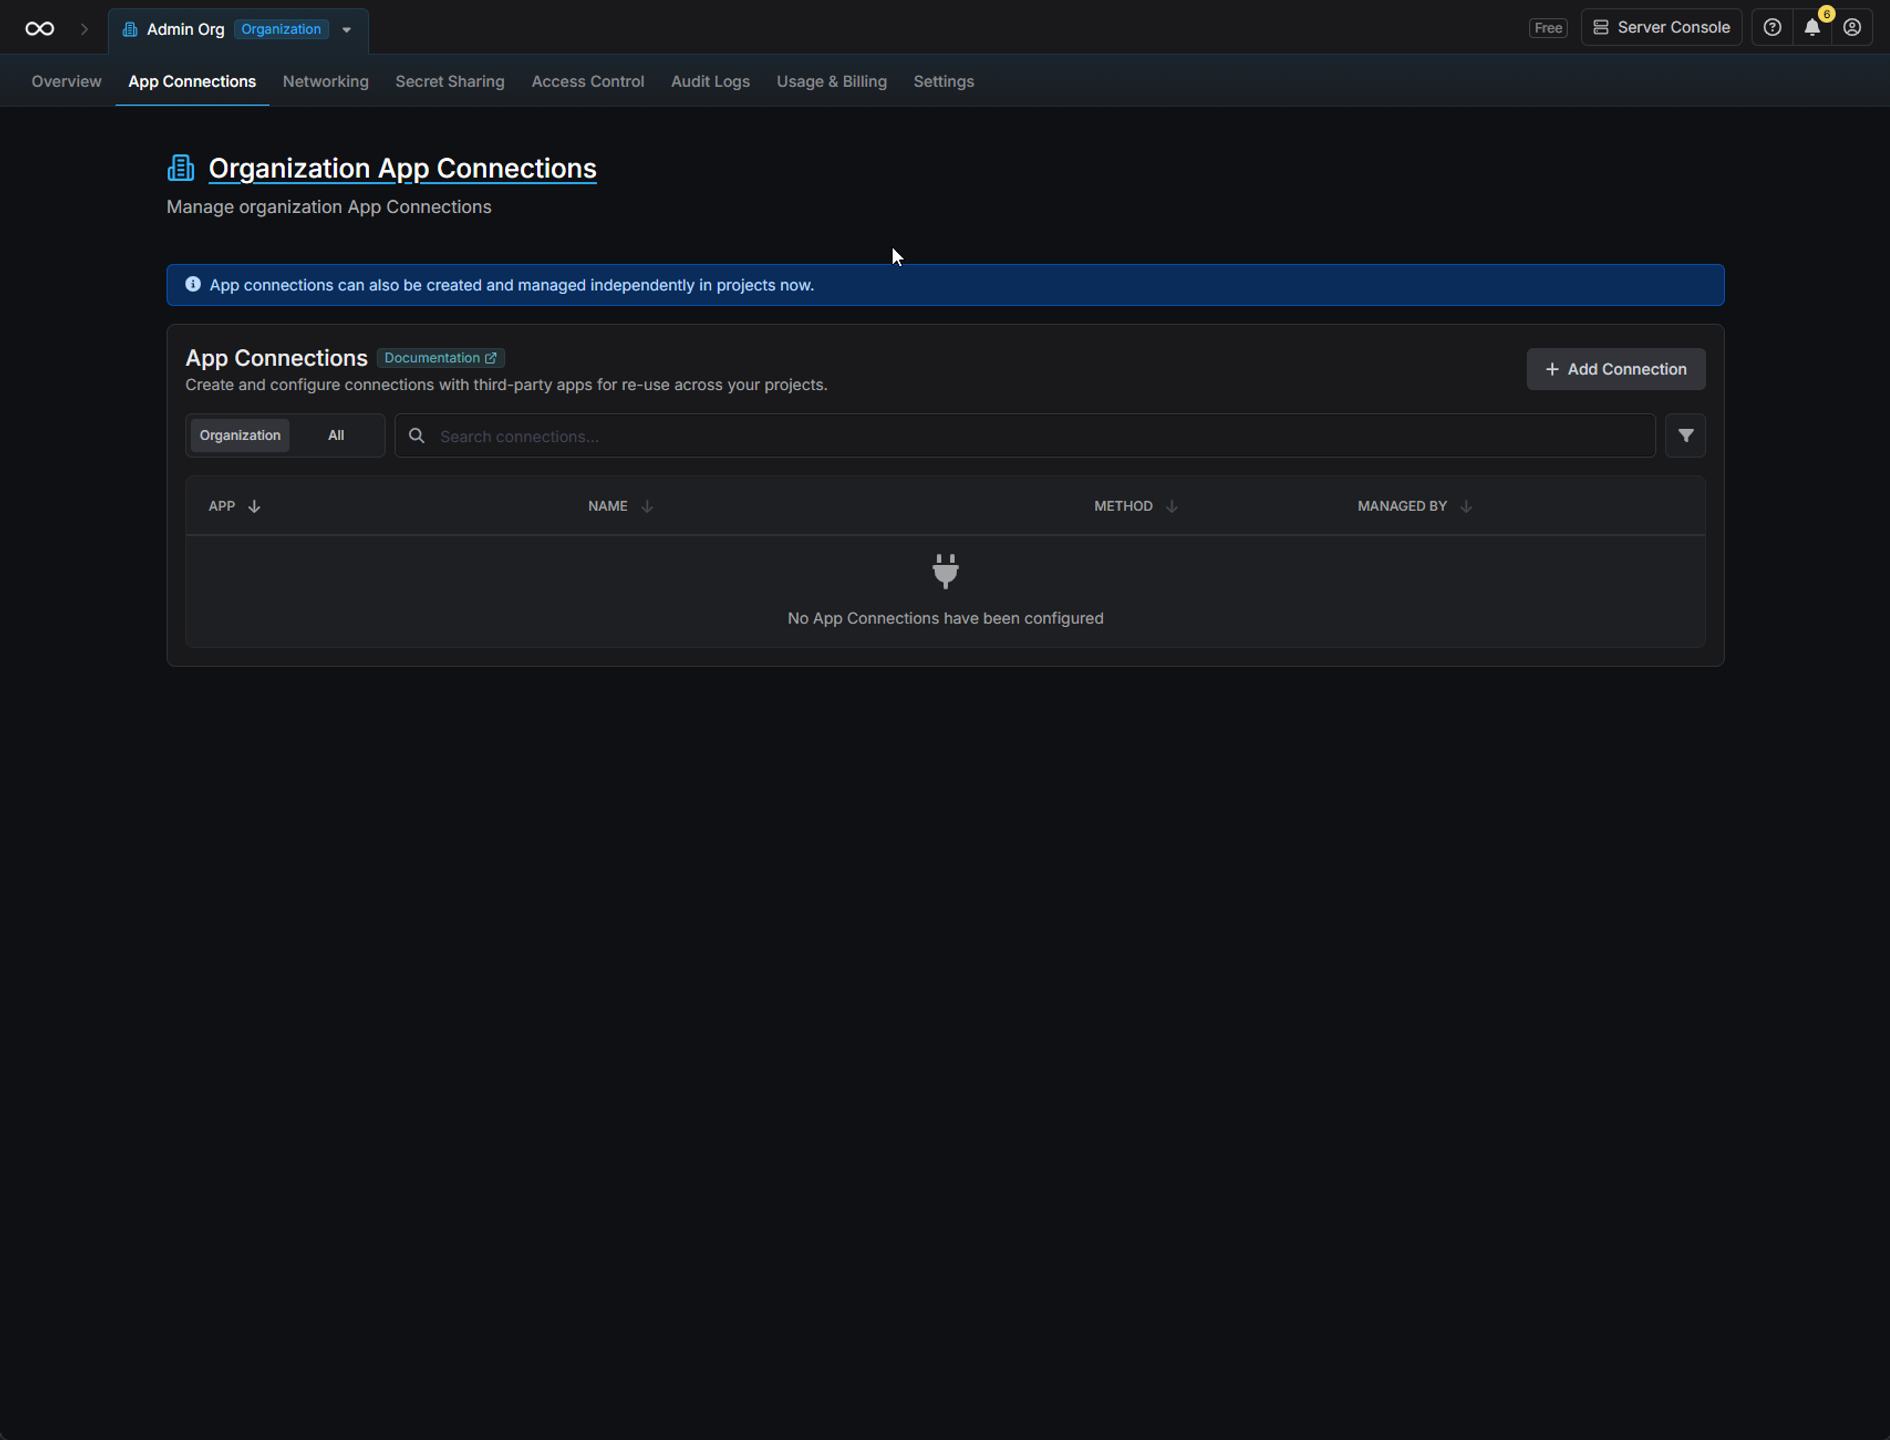Click the Add Connection button

tap(1615, 369)
